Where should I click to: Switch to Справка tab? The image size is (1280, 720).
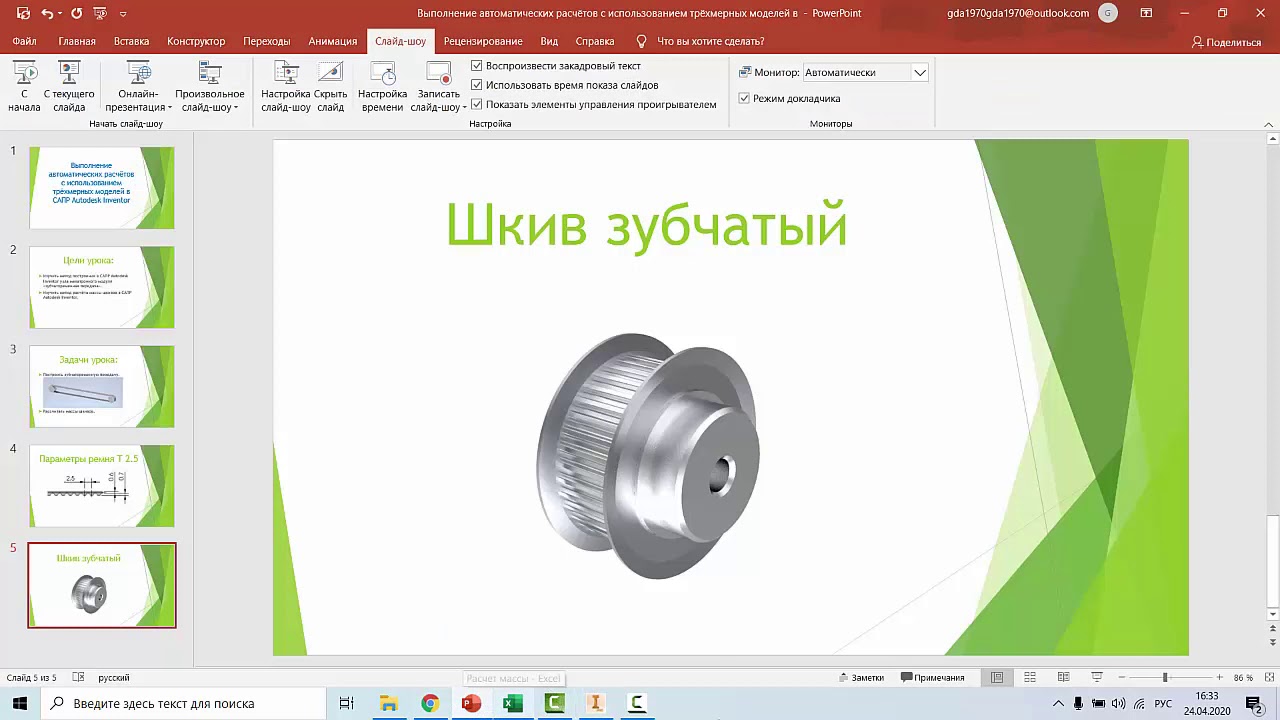coord(595,41)
